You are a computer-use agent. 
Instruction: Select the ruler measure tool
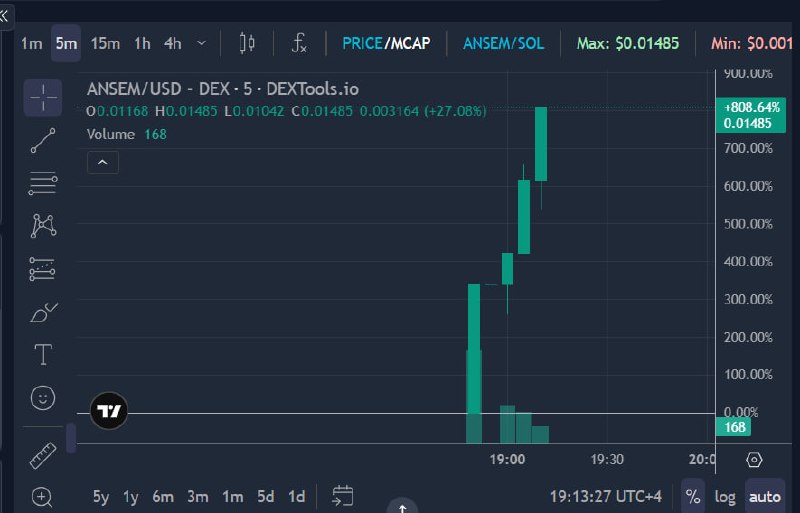tap(43, 455)
